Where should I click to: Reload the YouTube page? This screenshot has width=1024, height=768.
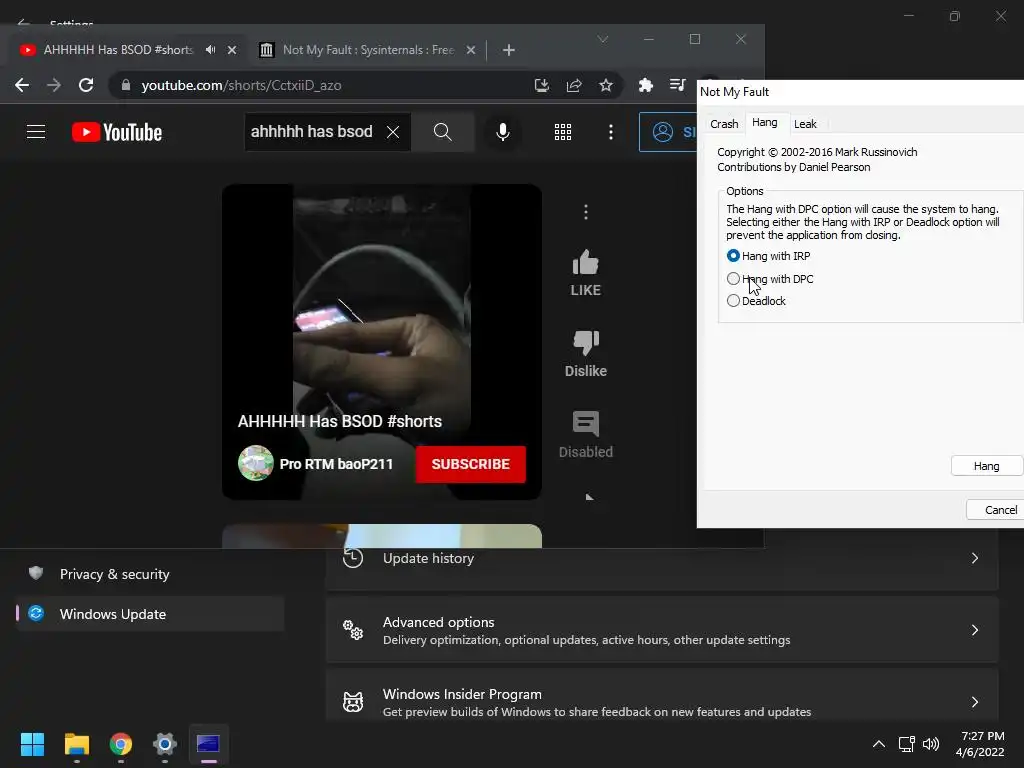click(x=86, y=85)
